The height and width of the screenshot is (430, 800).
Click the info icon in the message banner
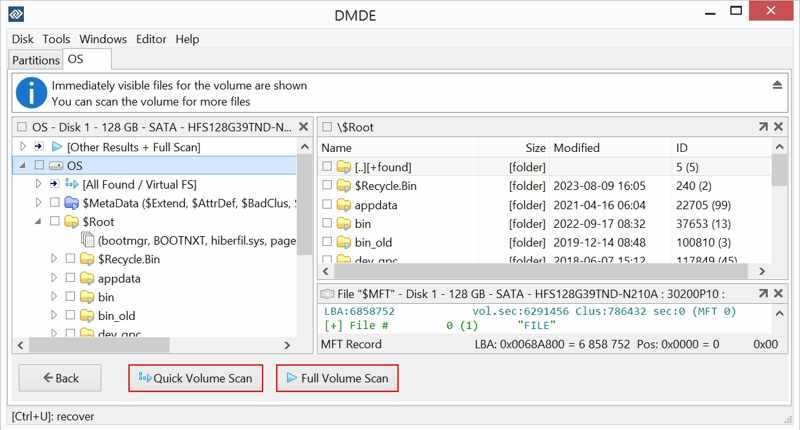31,94
